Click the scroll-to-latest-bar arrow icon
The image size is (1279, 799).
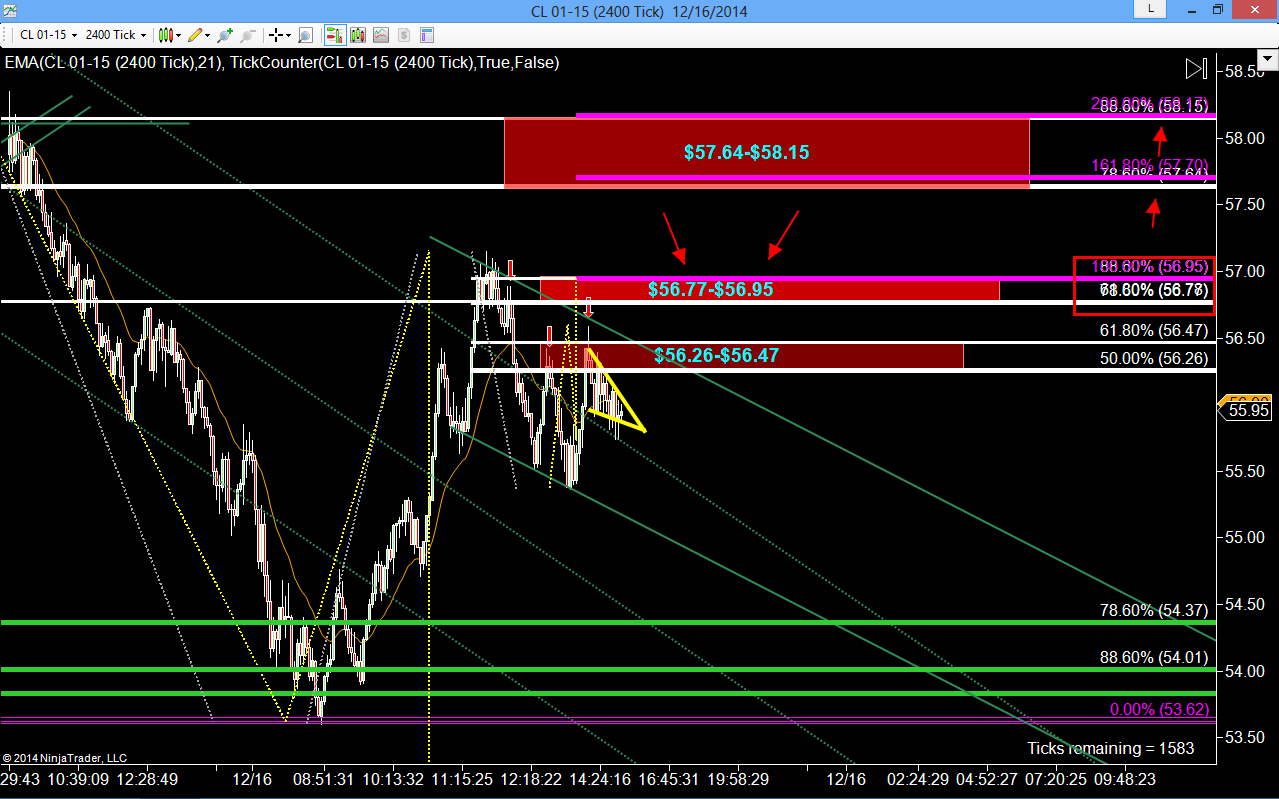pos(1196,69)
